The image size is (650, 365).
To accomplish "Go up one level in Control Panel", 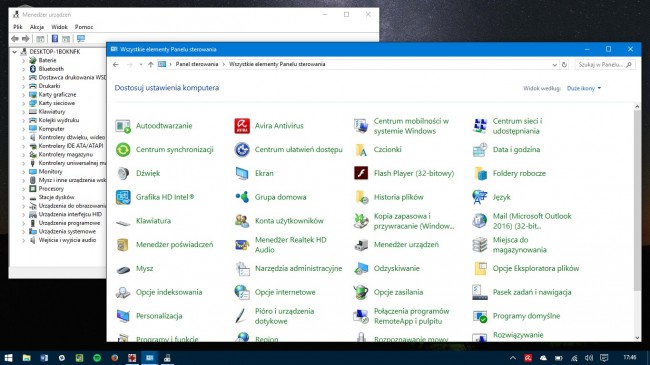I will [150, 65].
